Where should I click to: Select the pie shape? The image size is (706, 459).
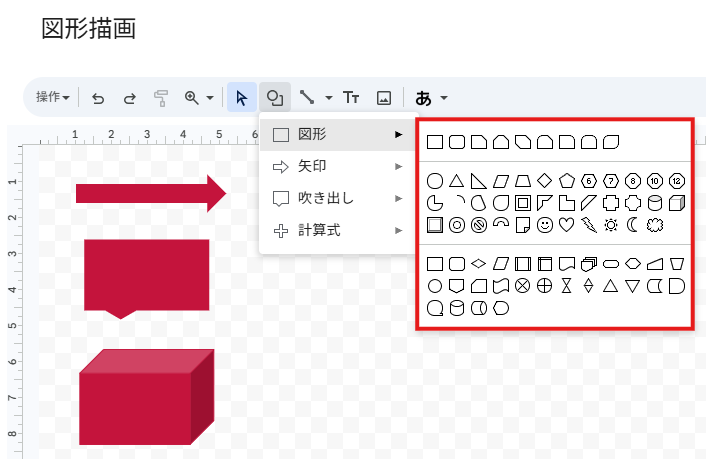[x=435, y=203]
